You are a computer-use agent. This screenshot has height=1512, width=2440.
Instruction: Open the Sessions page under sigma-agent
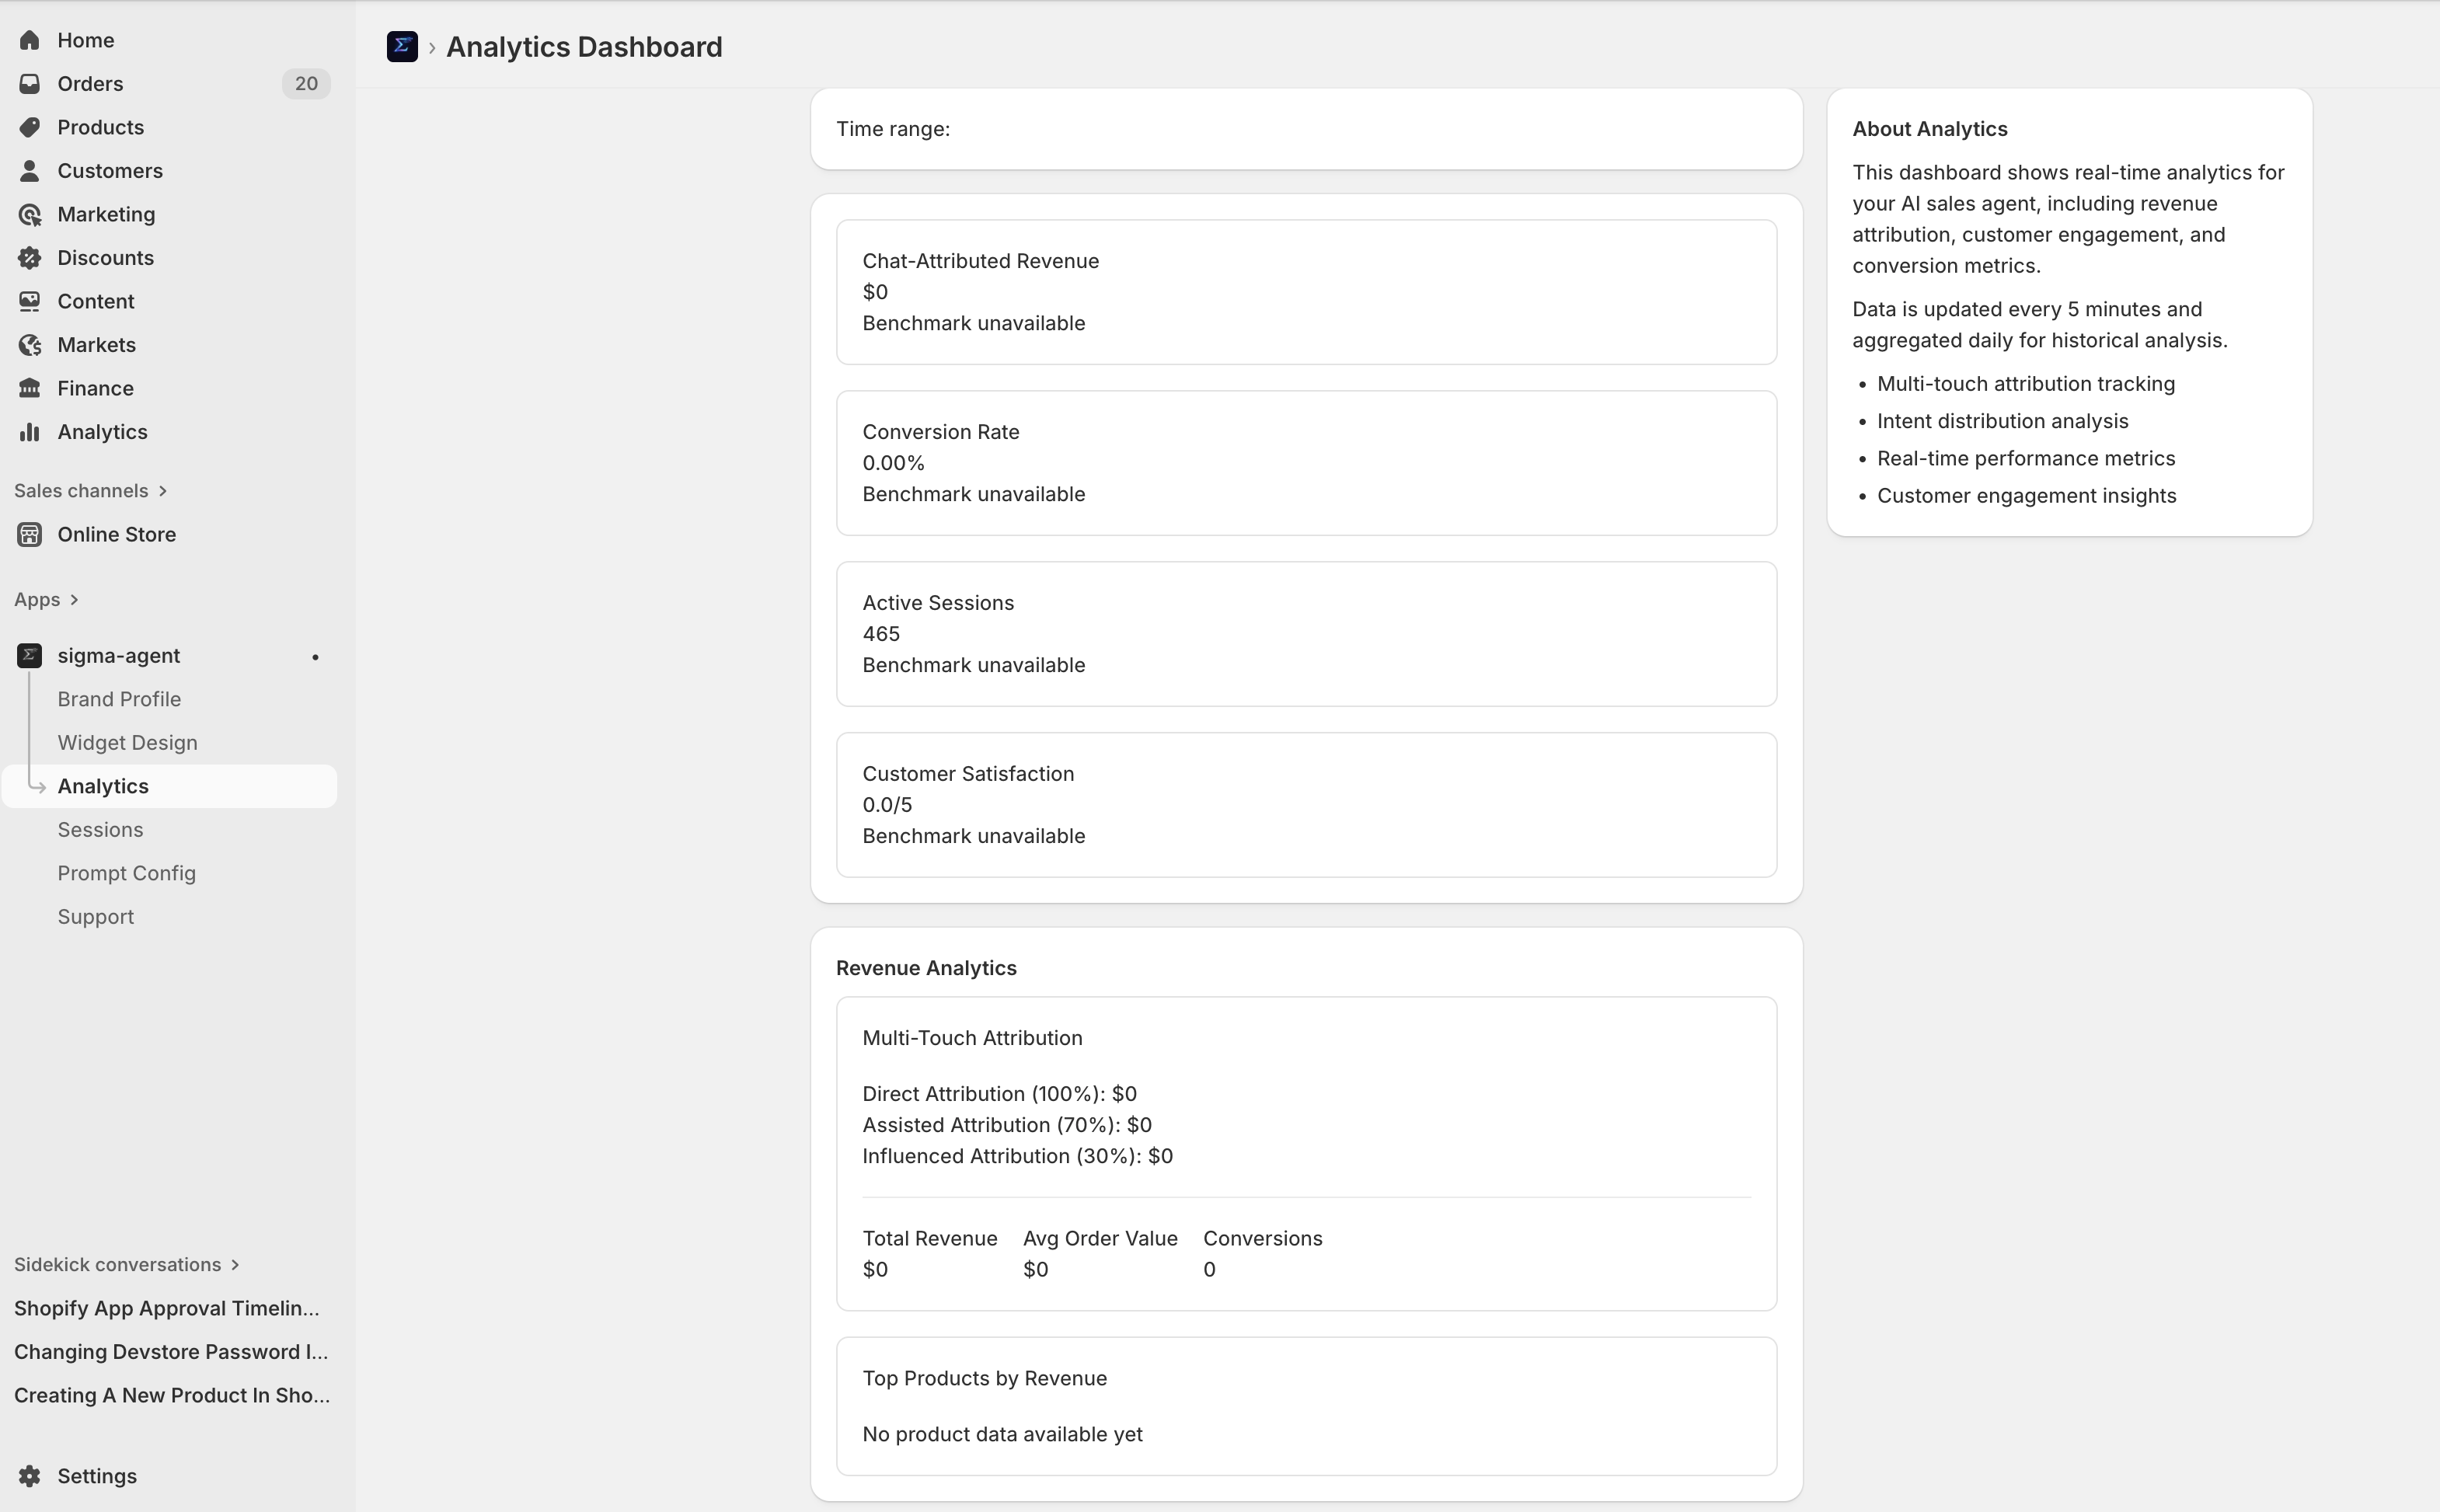(x=100, y=829)
